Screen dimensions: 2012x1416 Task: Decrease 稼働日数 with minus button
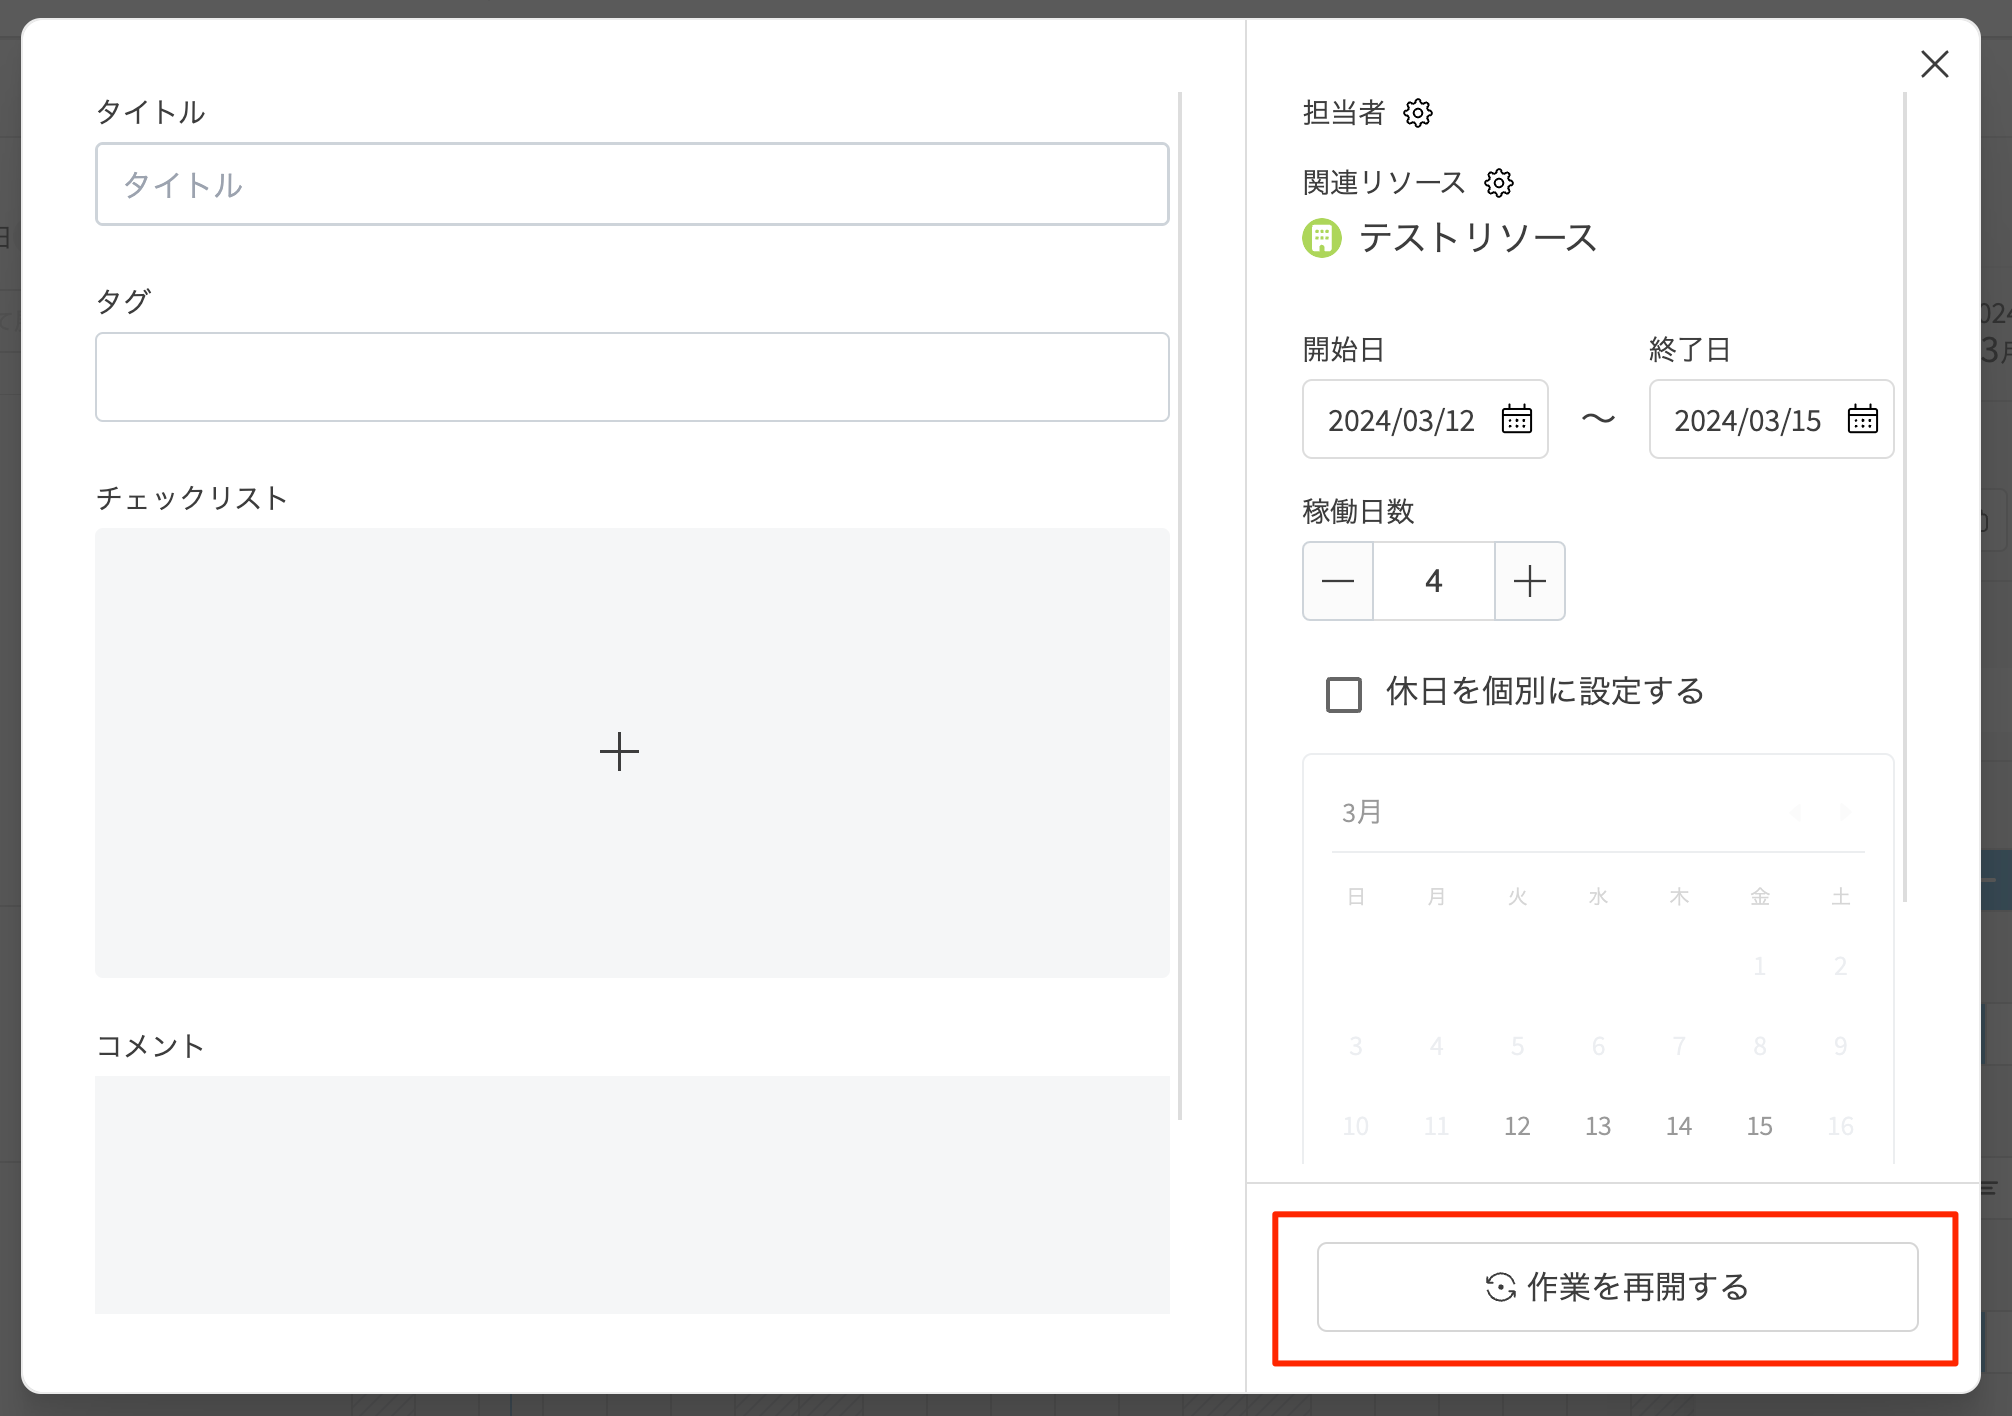point(1338,581)
